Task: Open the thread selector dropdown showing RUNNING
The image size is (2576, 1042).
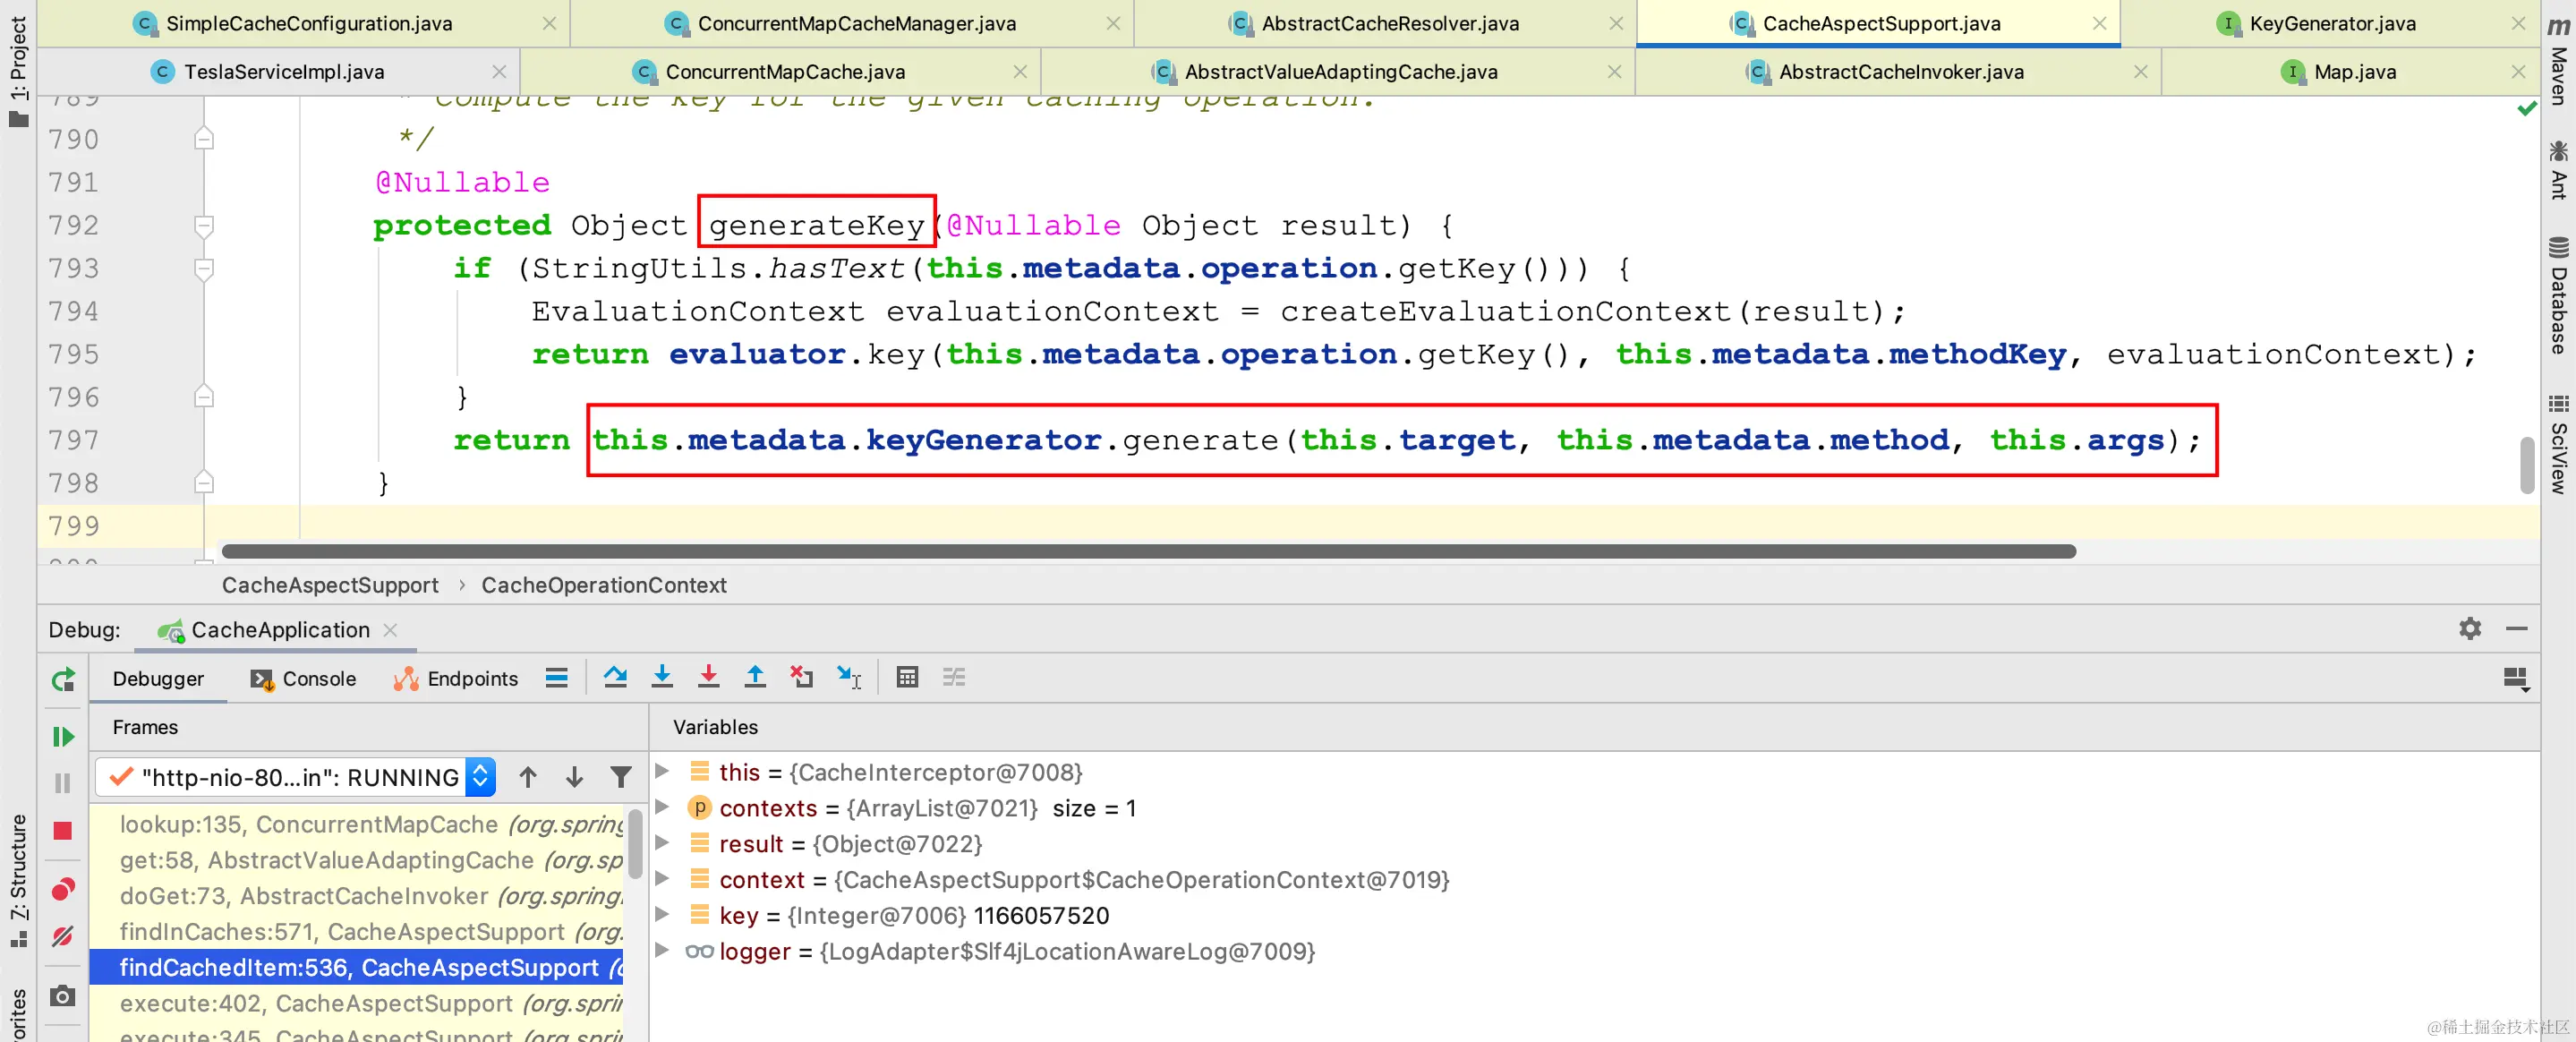Action: (x=298, y=777)
